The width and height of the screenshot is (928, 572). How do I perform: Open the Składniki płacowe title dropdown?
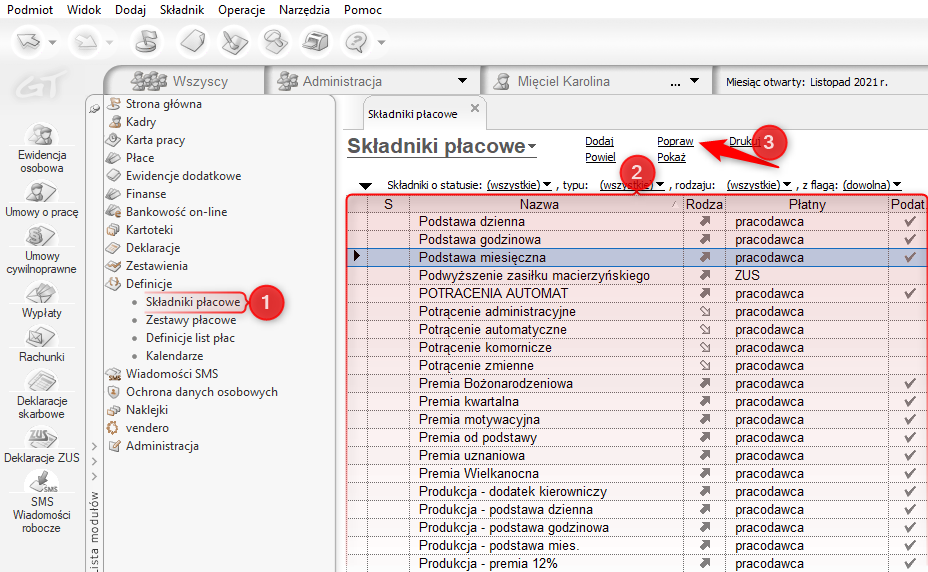532,147
